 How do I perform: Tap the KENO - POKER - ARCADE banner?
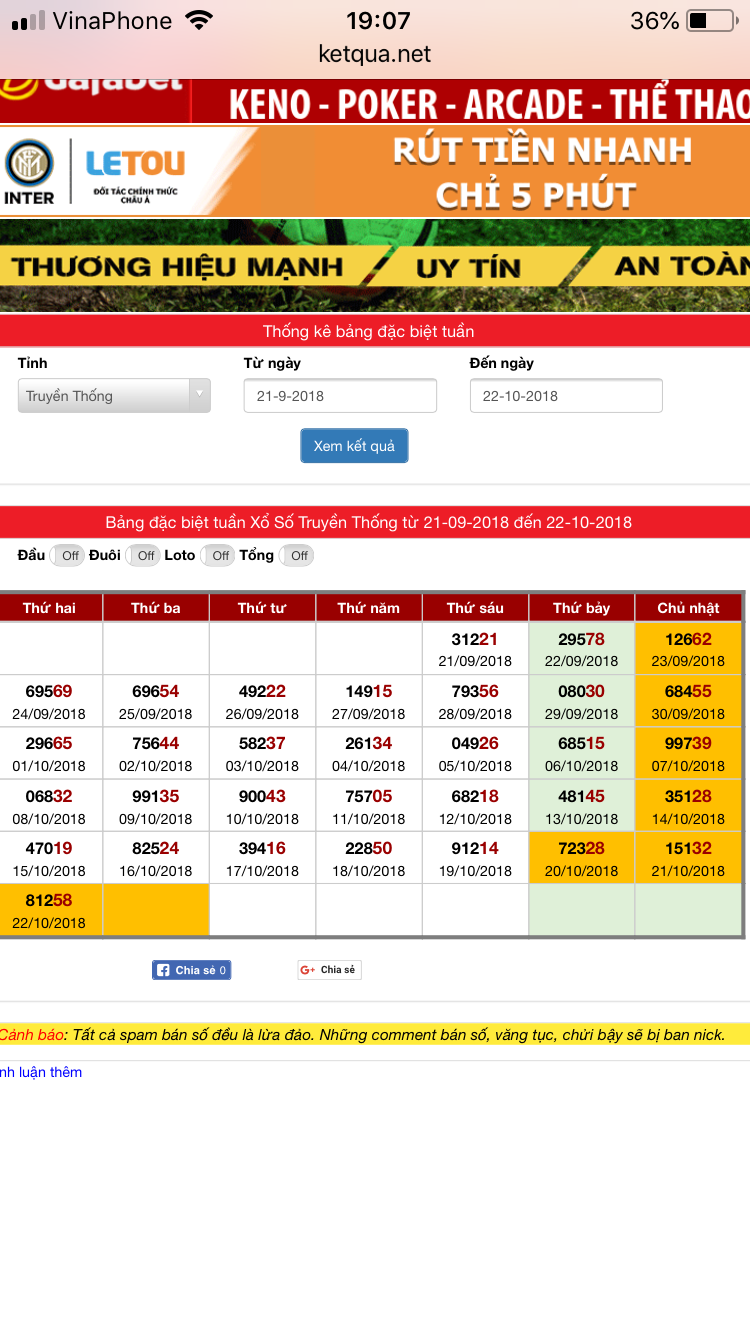coord(470,103)
